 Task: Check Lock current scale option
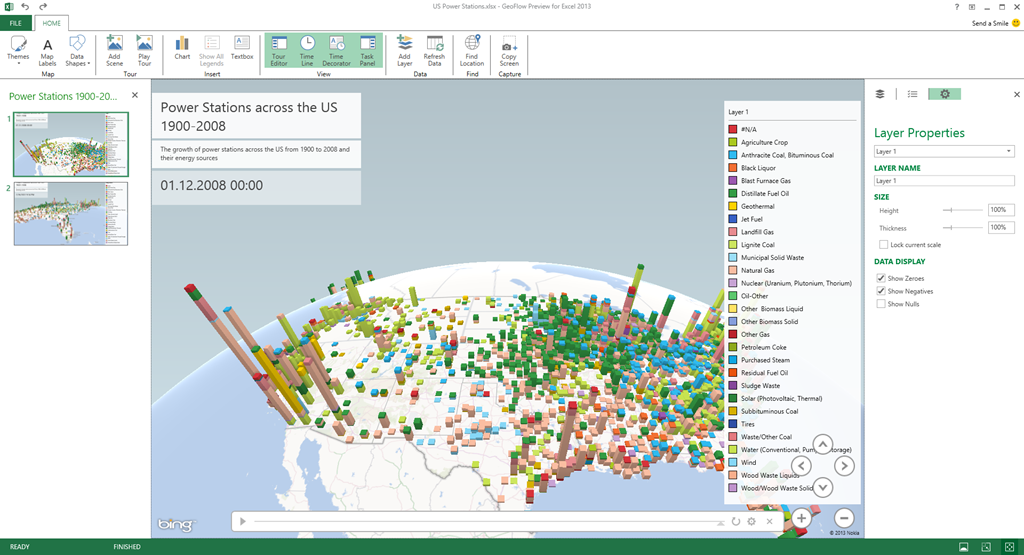(884, 244)
